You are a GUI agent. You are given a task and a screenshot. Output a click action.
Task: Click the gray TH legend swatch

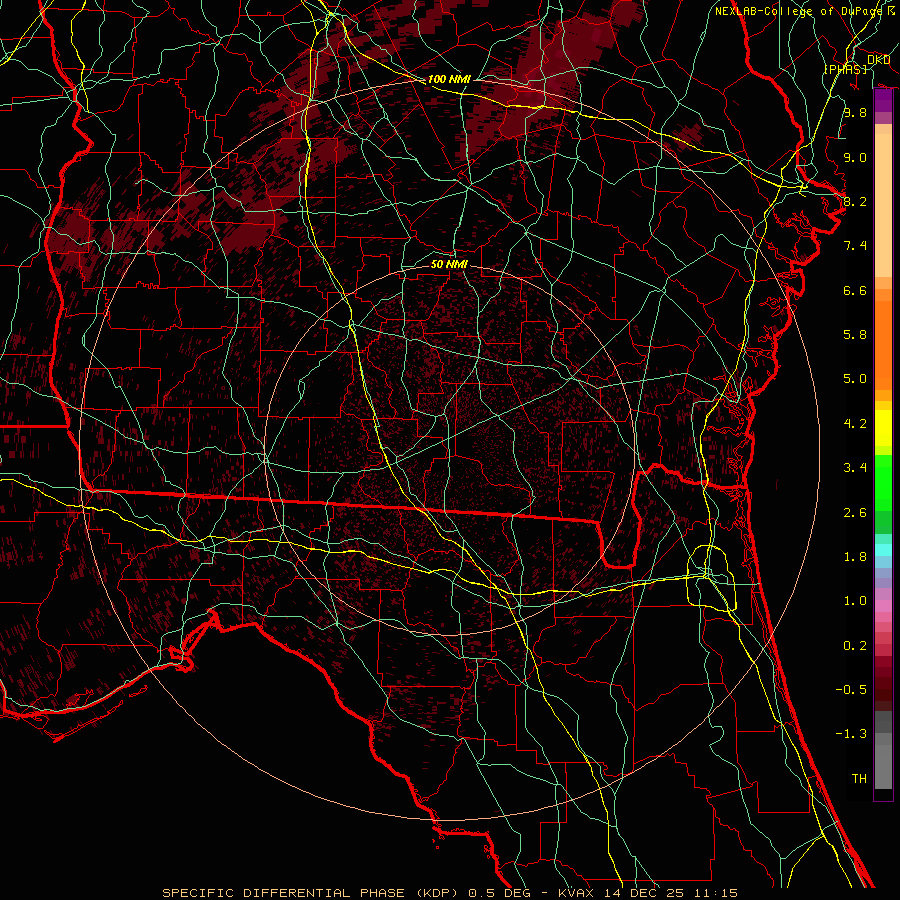click(x=883, y=777)
